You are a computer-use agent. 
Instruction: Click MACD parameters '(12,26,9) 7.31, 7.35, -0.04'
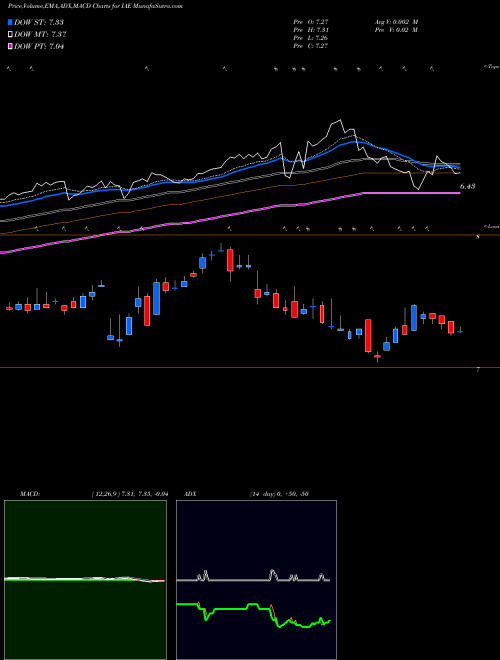[x=129, y=494]
